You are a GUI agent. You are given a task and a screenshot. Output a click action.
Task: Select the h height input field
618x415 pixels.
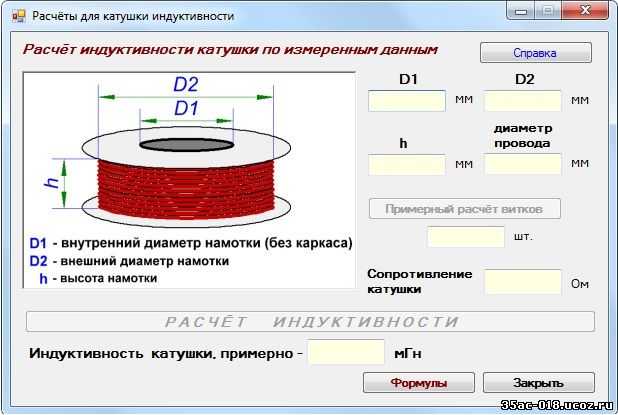(407, 165)
